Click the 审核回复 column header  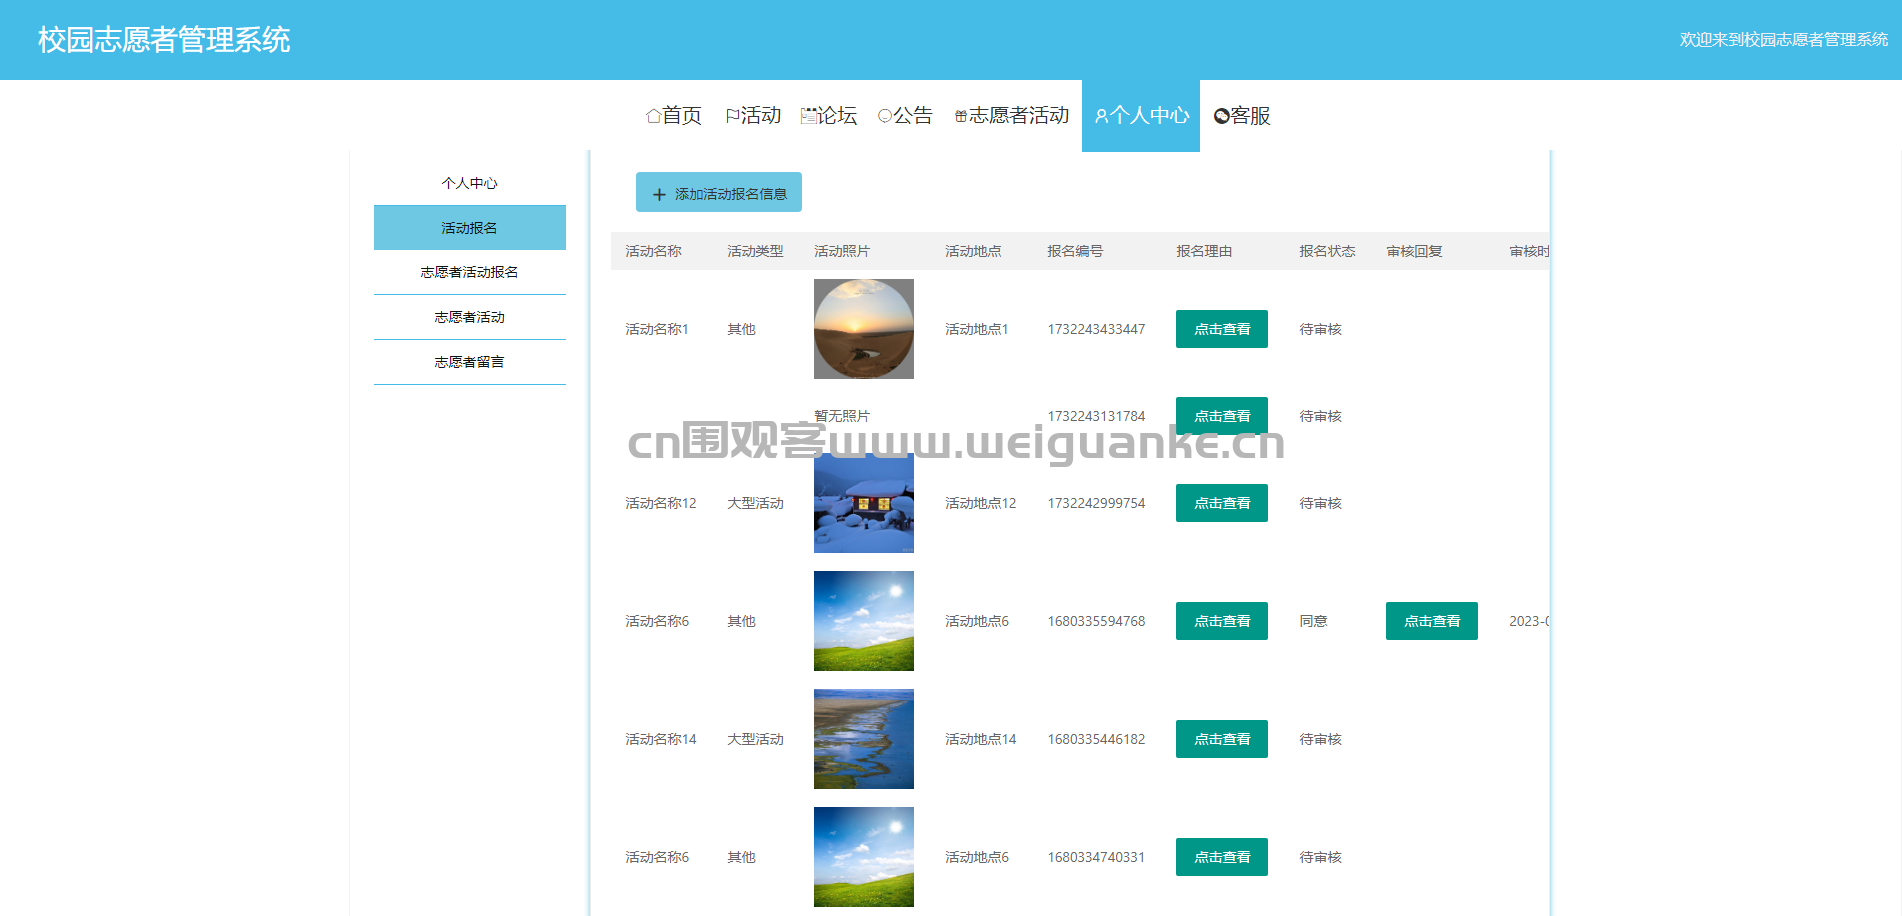click(1414, 251)
